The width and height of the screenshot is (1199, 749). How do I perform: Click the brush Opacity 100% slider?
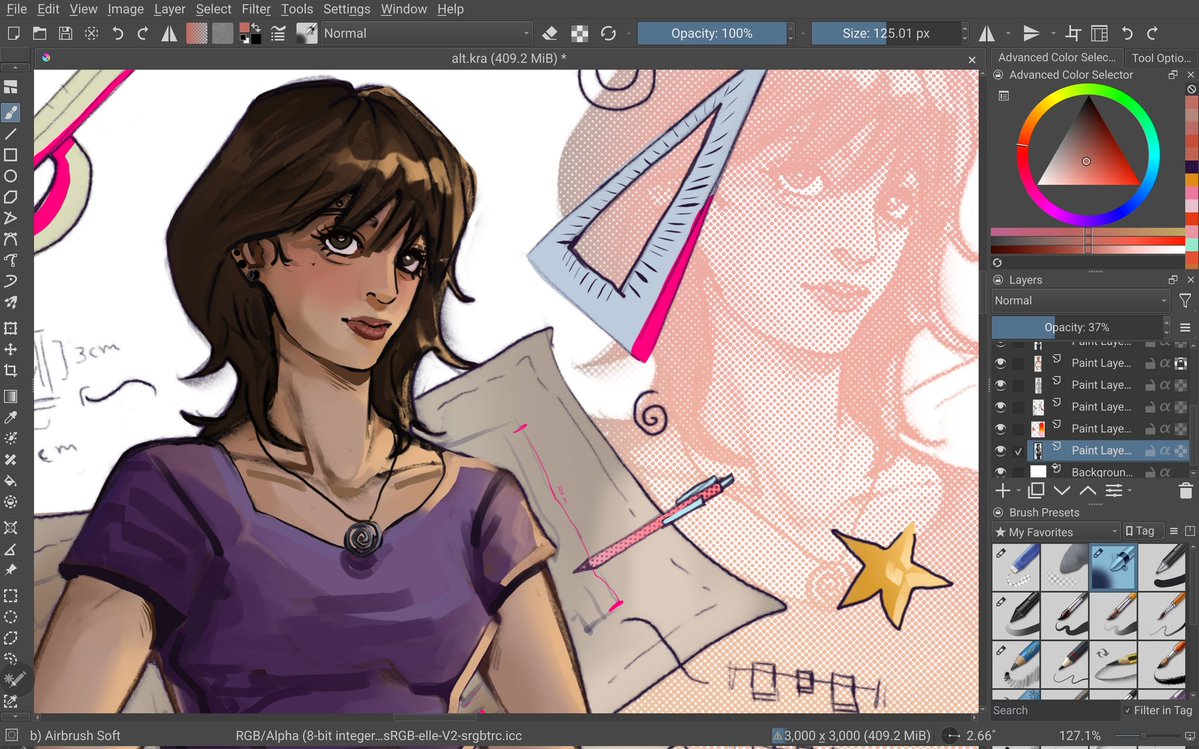click(x=712, y=34)
